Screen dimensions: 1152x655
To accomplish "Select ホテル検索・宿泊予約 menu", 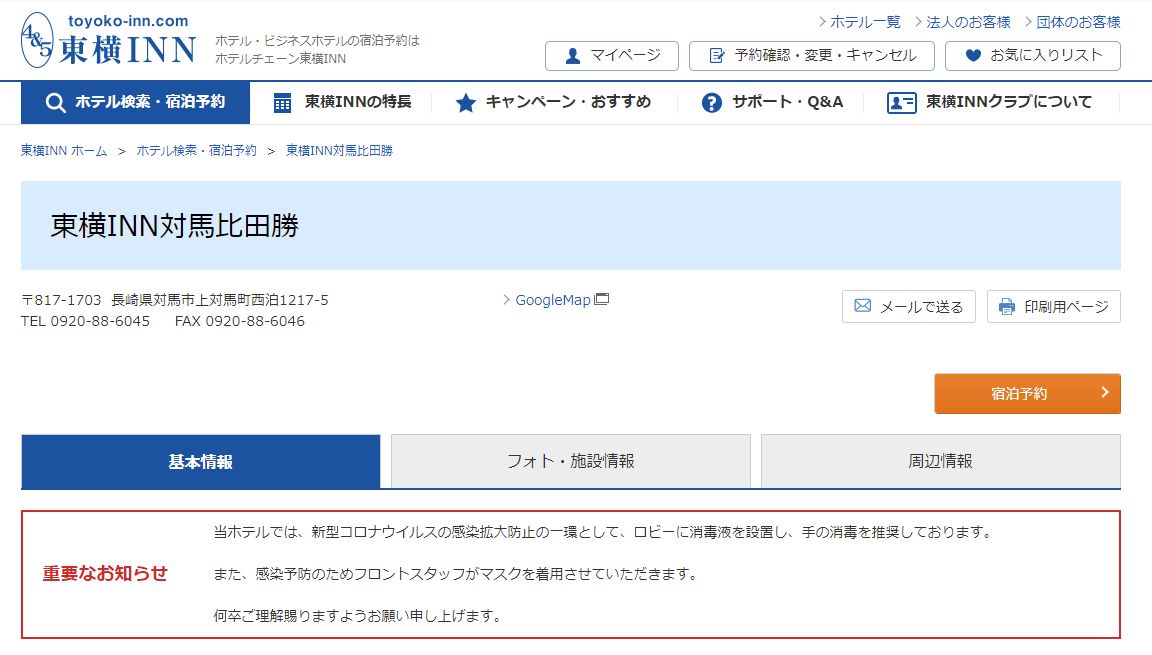I will pyautogui.click(x=135, y=103).
